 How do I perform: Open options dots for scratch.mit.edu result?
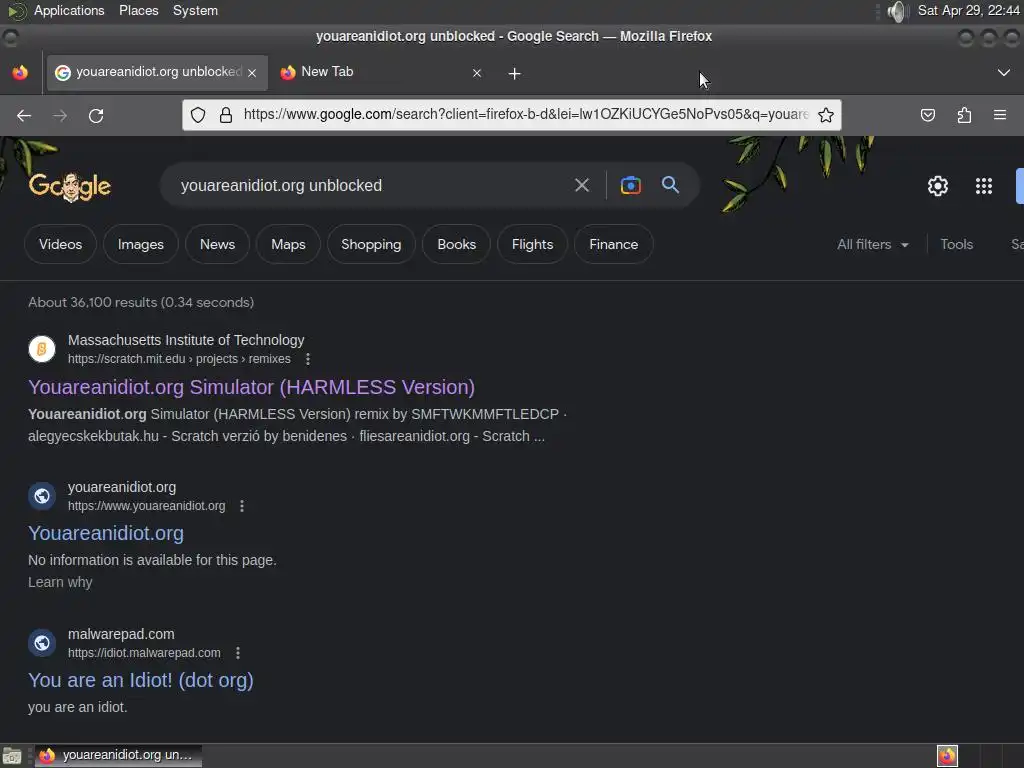click(308, 359)
